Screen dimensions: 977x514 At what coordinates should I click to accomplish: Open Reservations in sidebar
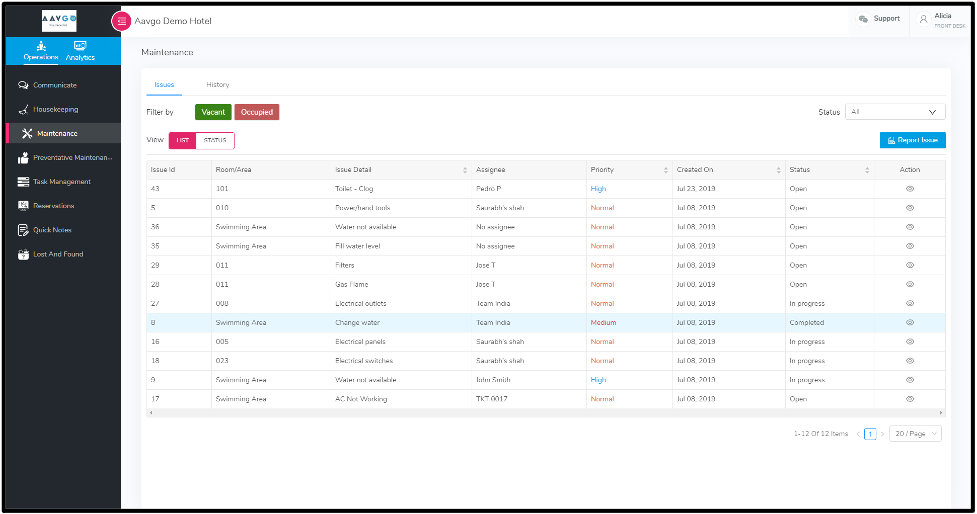[46, 206]
